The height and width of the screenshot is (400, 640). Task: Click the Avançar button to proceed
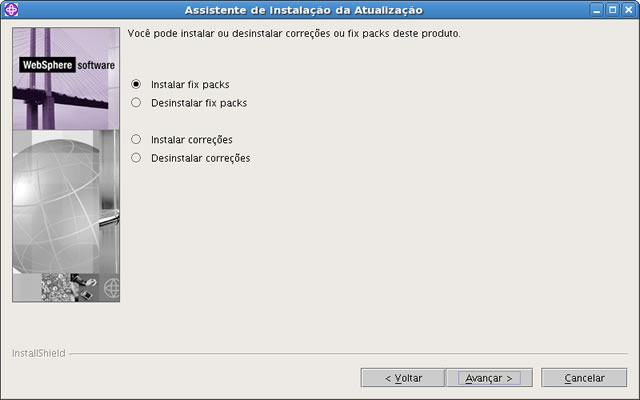pos(489,378)
